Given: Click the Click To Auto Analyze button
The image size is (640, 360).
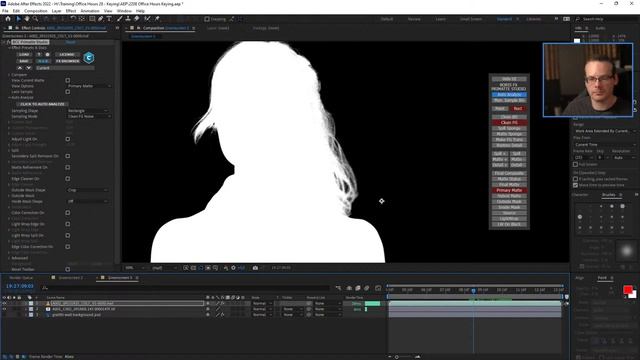Looking at the screenshot, I should (42, 104).
